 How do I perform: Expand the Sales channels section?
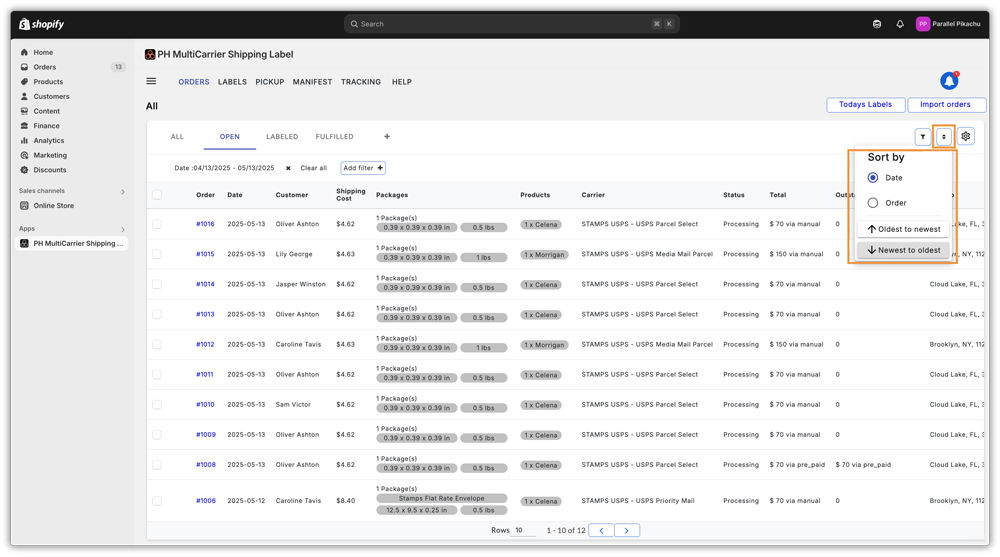coord(123,191)
